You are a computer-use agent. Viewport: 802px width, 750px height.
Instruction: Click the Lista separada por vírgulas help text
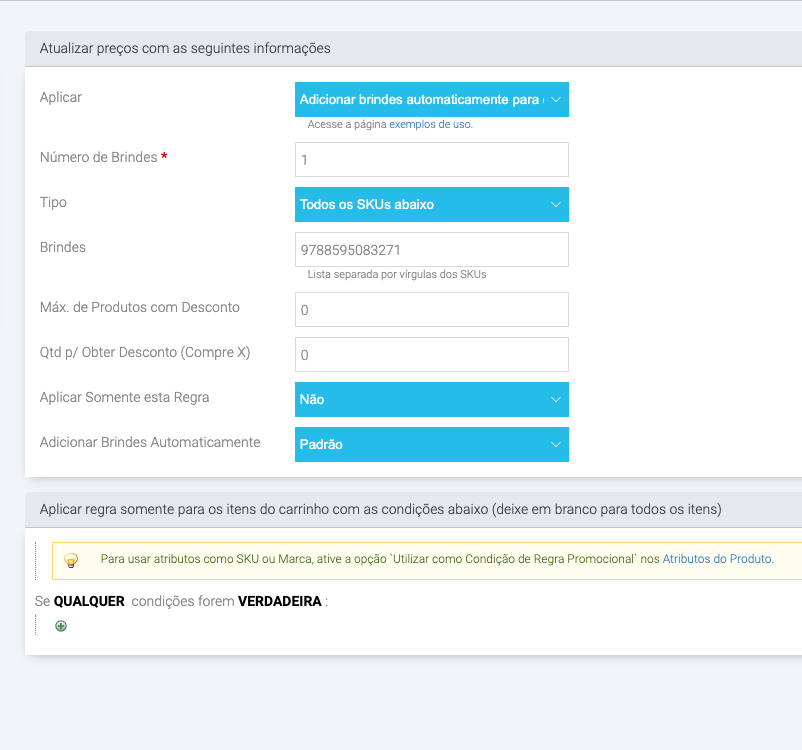click(397, 274)
